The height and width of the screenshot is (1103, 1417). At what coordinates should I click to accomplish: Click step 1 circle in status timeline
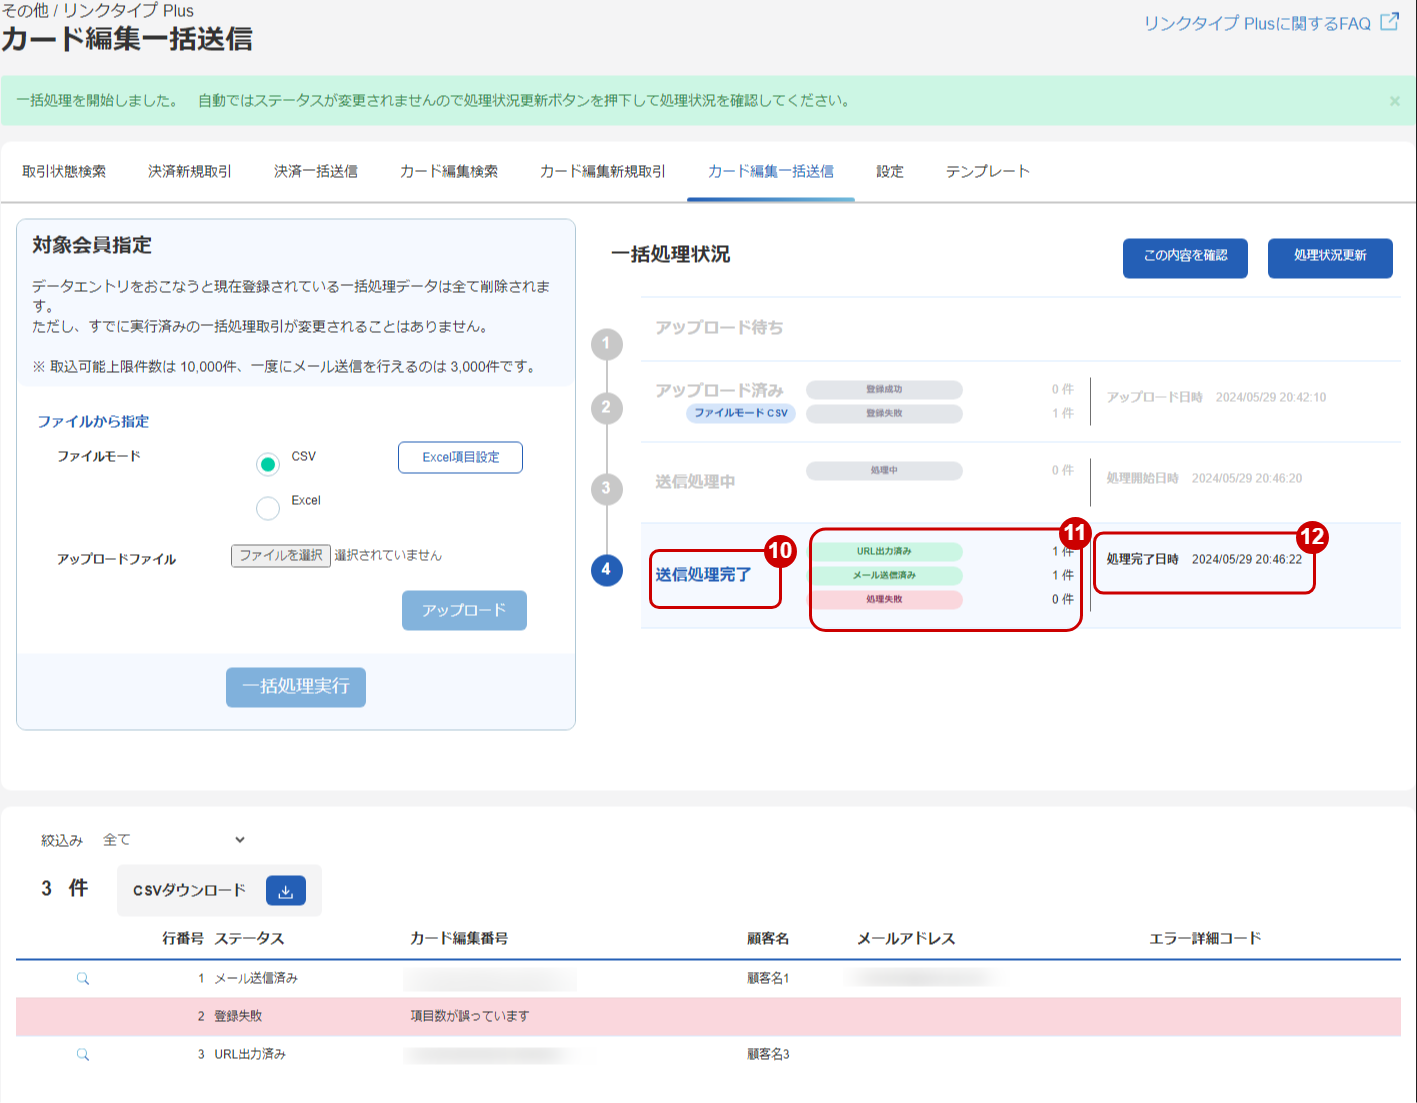coord(606,344)
